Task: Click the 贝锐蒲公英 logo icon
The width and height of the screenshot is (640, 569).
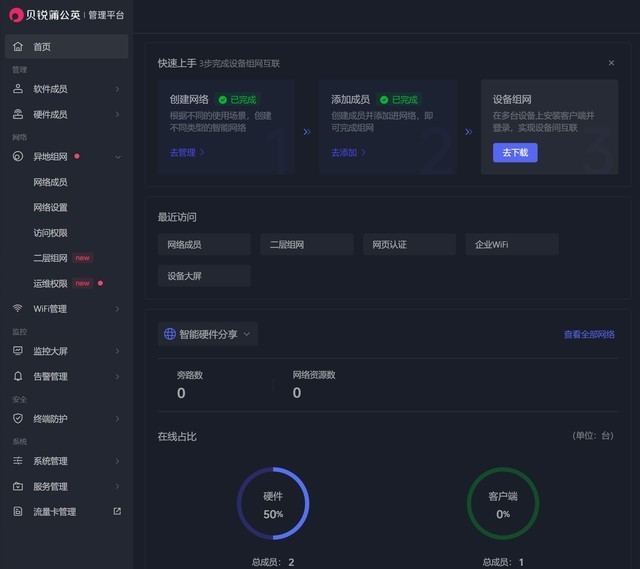Action: [16, 15]
